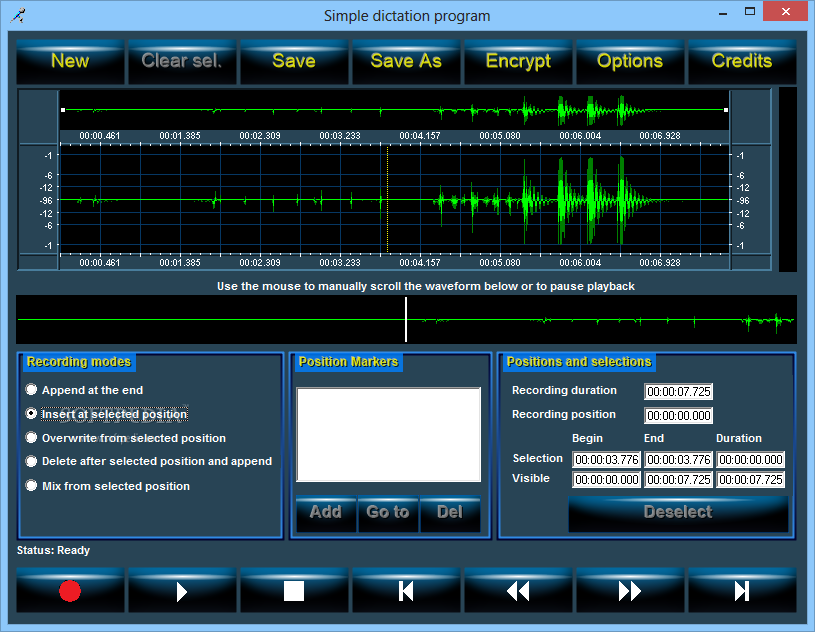Viewport: 815px width, 632px height.
Task: Select Append at the end mode
Action: 32,390
